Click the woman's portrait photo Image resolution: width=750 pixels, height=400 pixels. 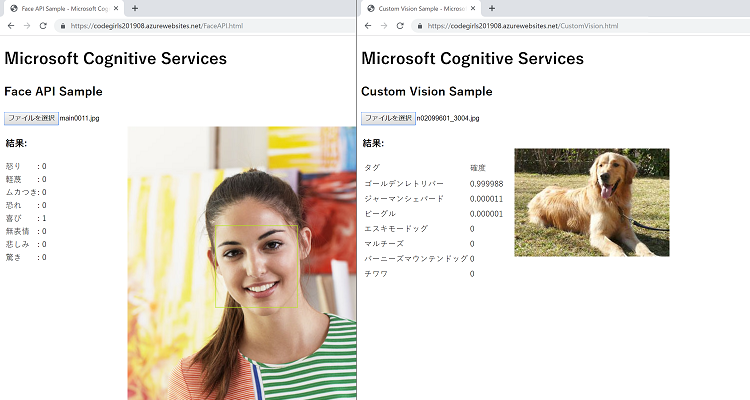[x=242, y=263]
